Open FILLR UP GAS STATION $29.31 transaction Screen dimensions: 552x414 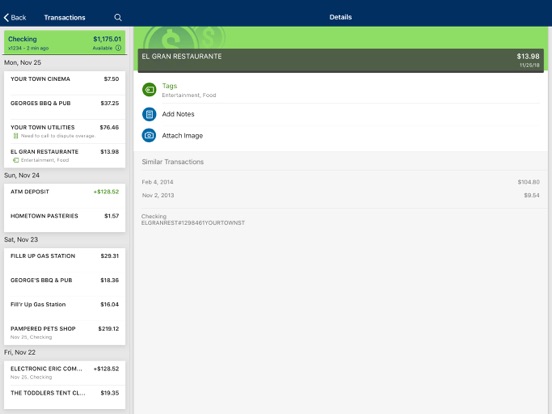pos(65,260)
